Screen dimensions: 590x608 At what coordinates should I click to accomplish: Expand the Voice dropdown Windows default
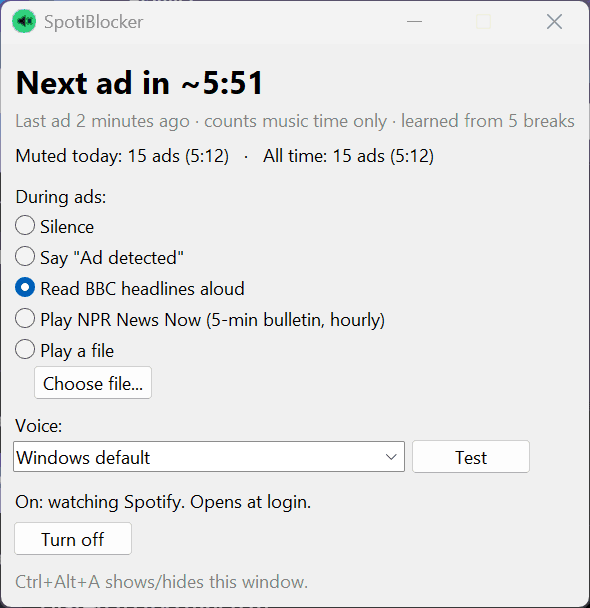point(209,457)
